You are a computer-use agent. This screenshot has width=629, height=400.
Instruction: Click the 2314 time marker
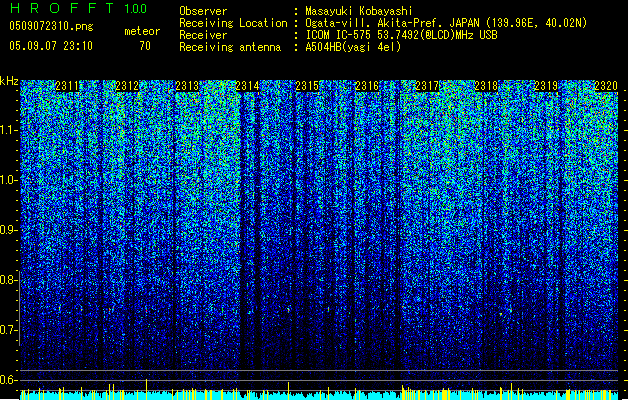coord(247,86)
